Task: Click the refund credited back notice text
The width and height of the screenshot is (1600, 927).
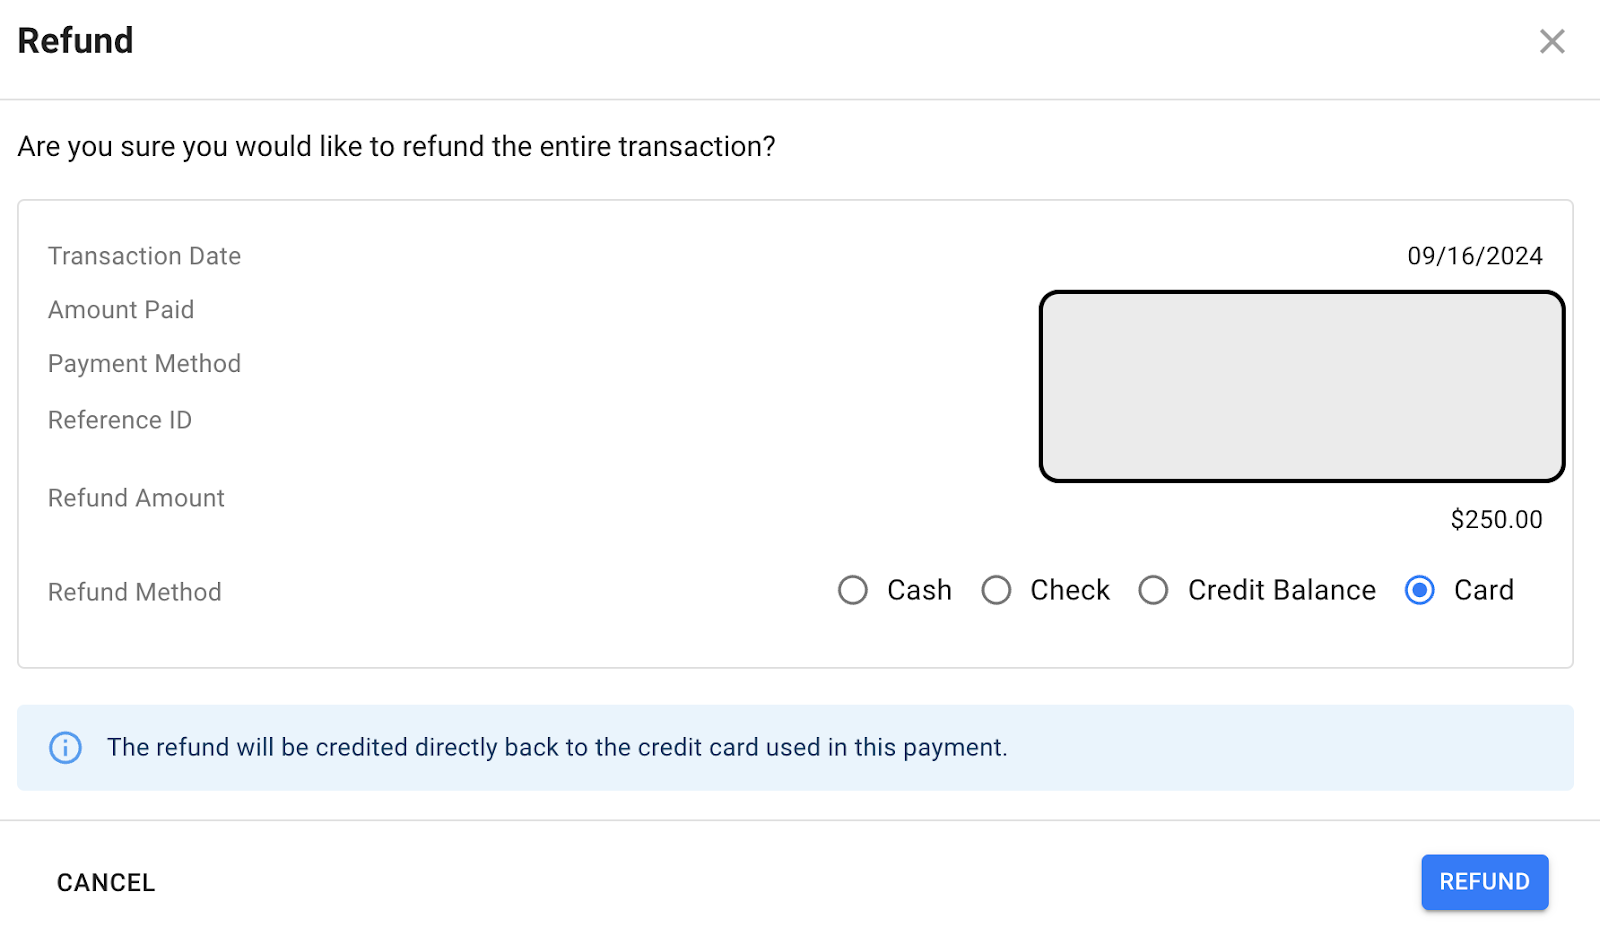Action: tap(557, 747)
